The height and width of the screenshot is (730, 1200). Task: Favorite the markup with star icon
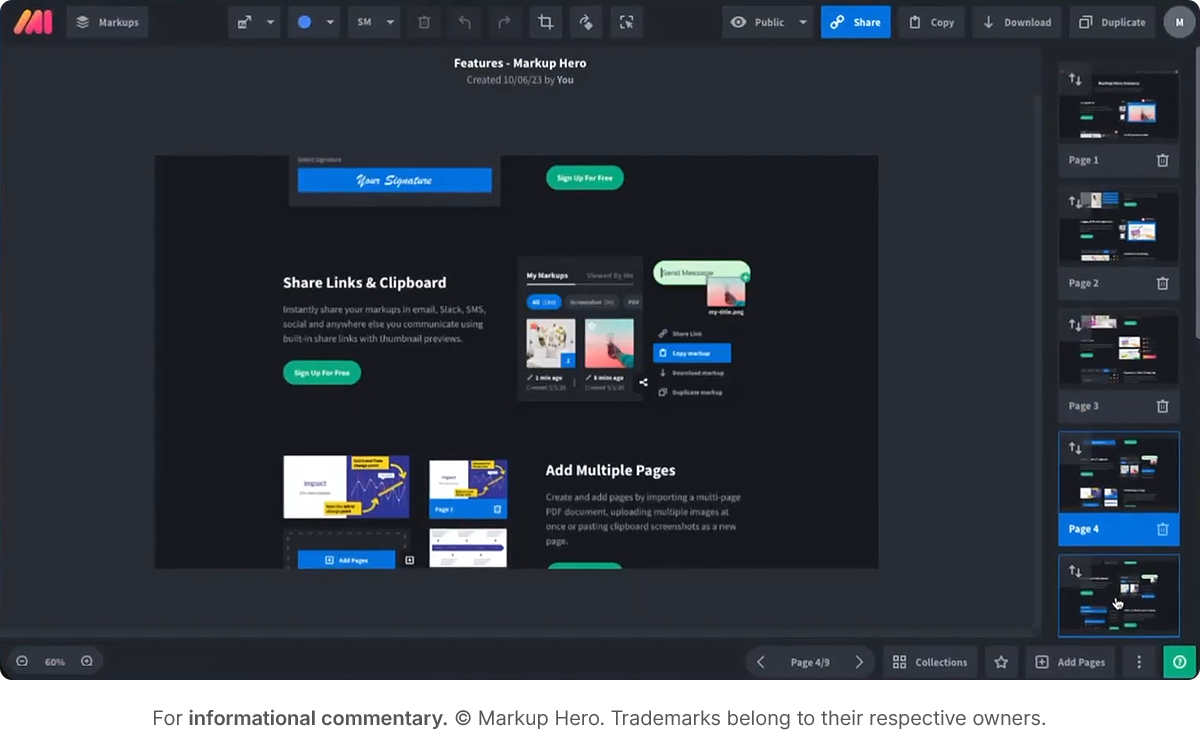(x=1001, y=662)
